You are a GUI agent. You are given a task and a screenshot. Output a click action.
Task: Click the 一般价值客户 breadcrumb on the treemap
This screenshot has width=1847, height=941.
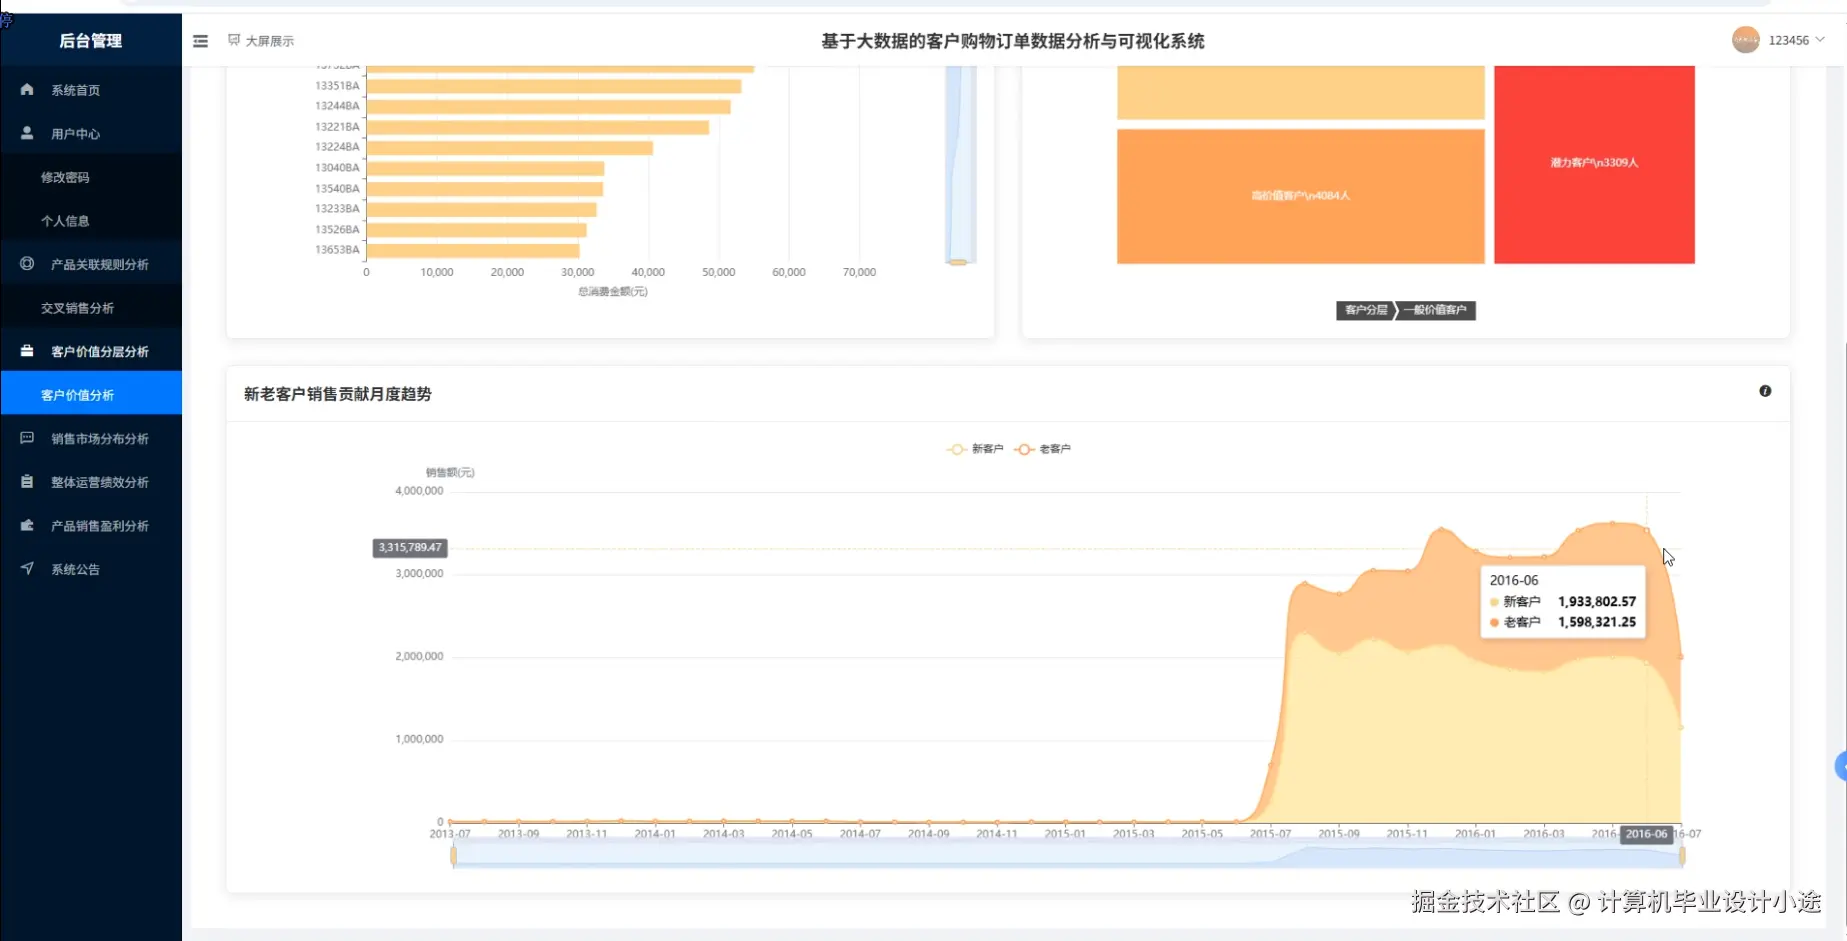[1435, 310]
